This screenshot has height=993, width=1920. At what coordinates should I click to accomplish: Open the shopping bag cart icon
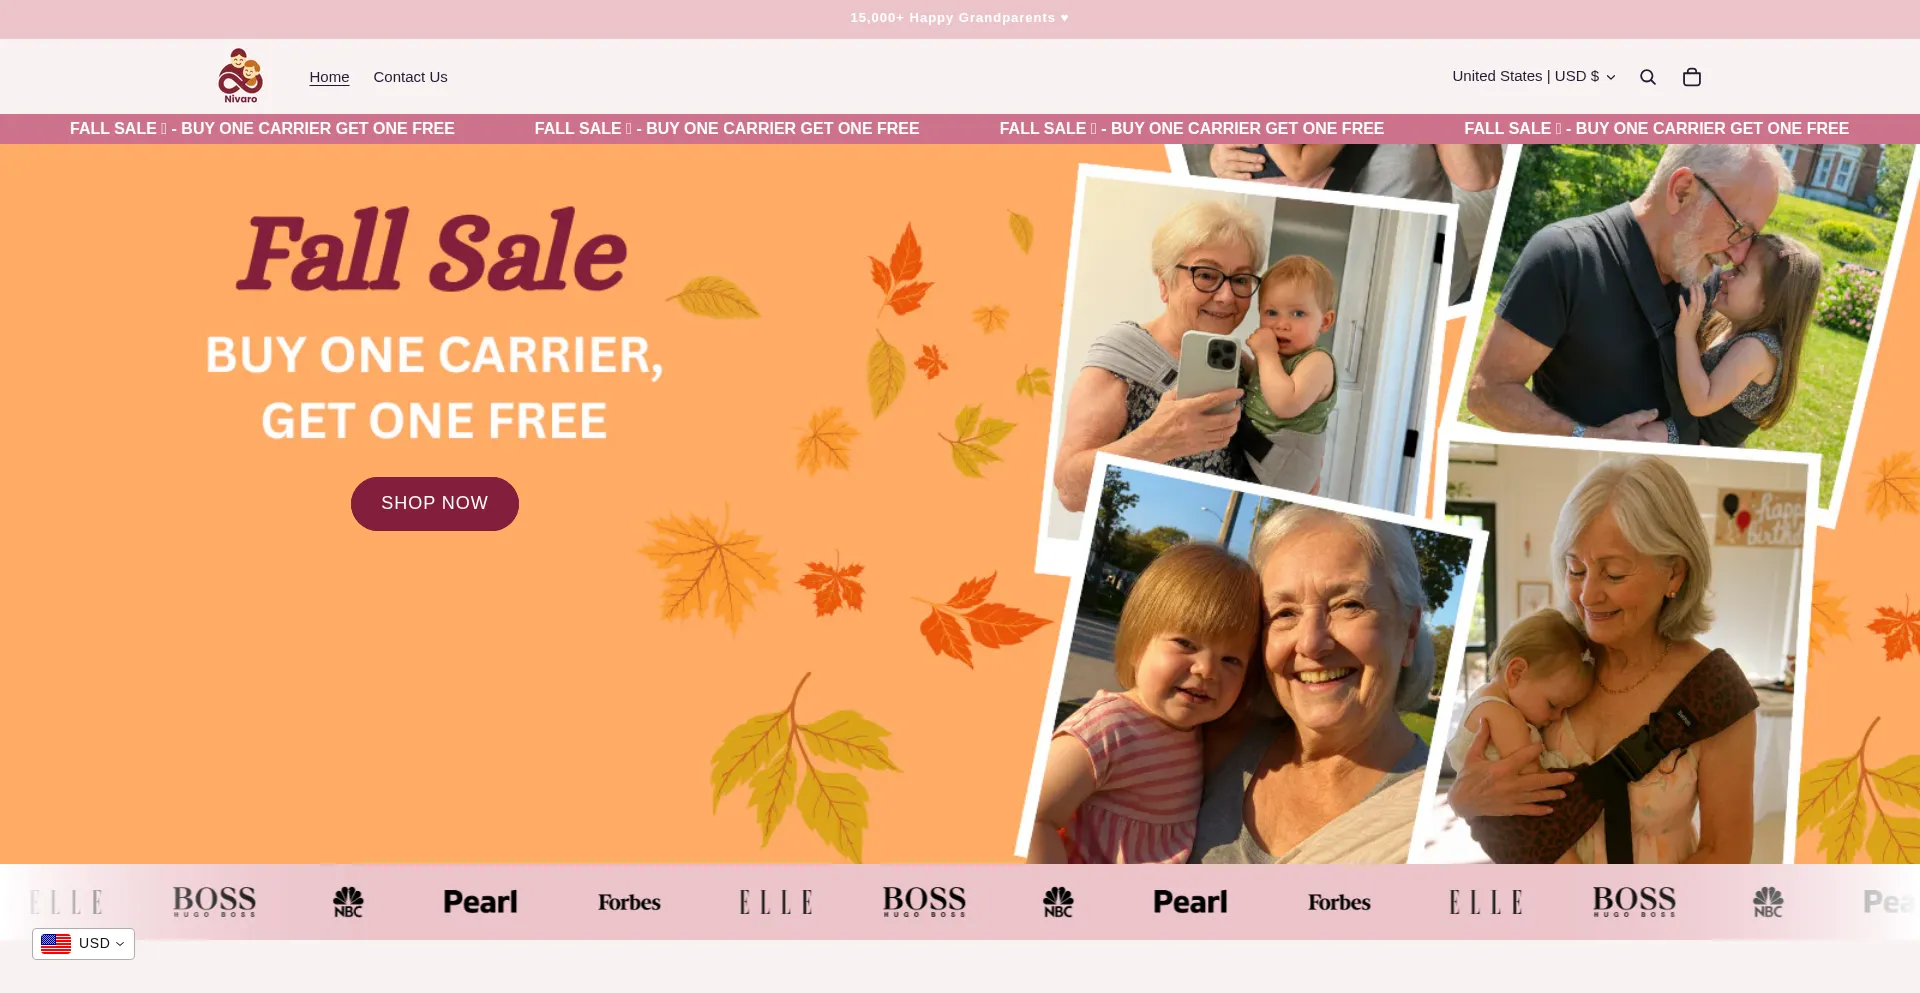click(1692, 77)
